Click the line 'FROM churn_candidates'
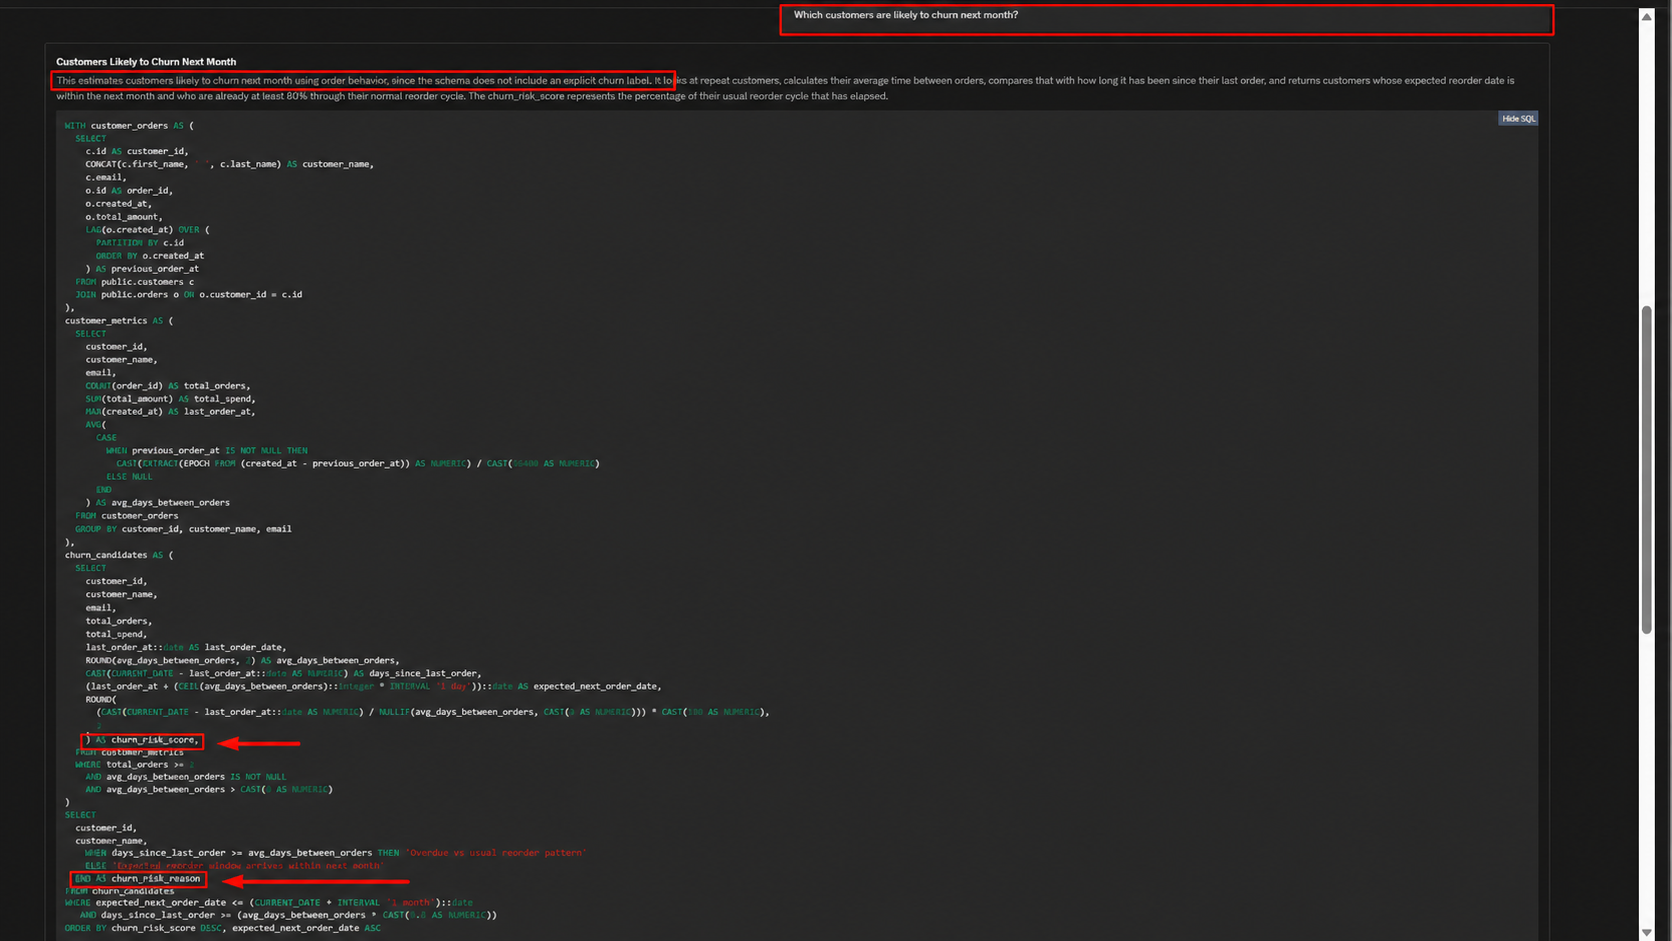The image size is (1672, 941). pos(119,891)
